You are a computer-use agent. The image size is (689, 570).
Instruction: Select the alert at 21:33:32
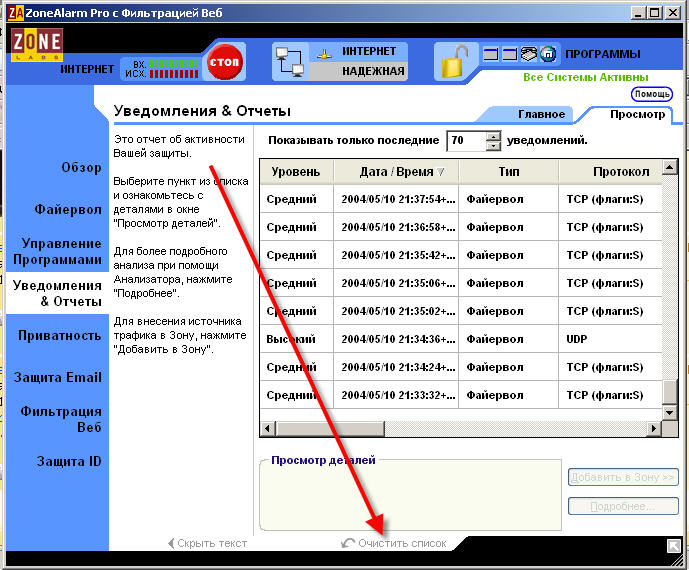(461, 395)
